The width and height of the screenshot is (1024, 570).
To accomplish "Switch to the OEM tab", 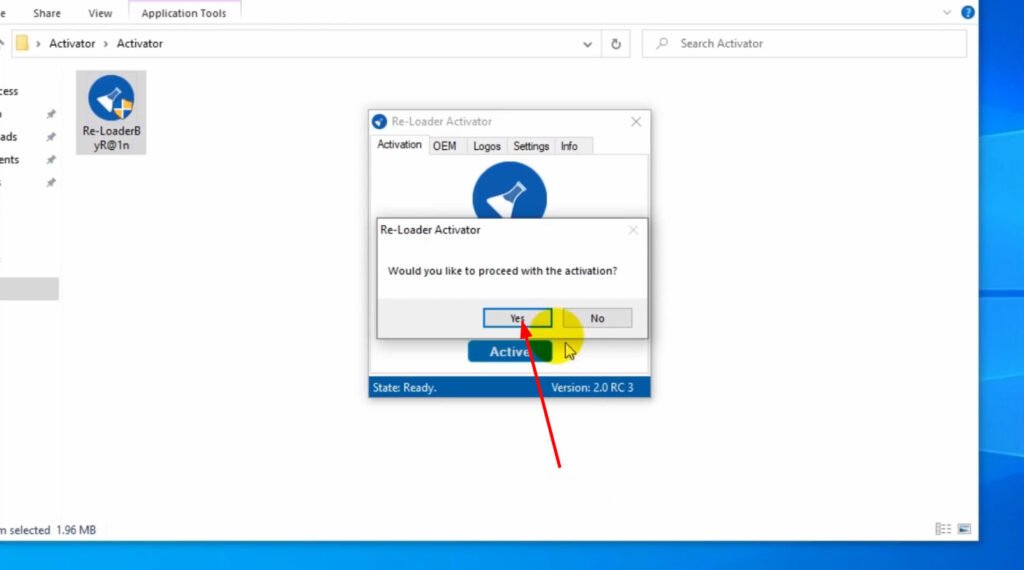I will [x=445, y=146].
